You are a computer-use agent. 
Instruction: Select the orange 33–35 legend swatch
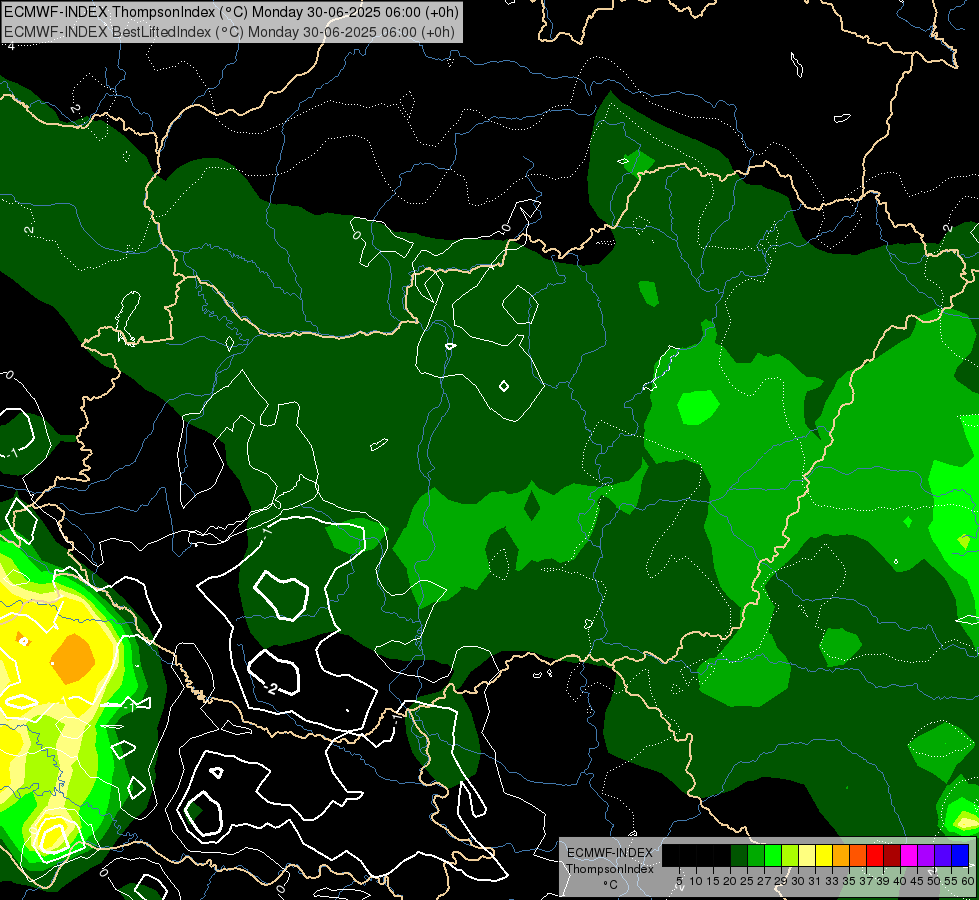[x=841, y=855]
